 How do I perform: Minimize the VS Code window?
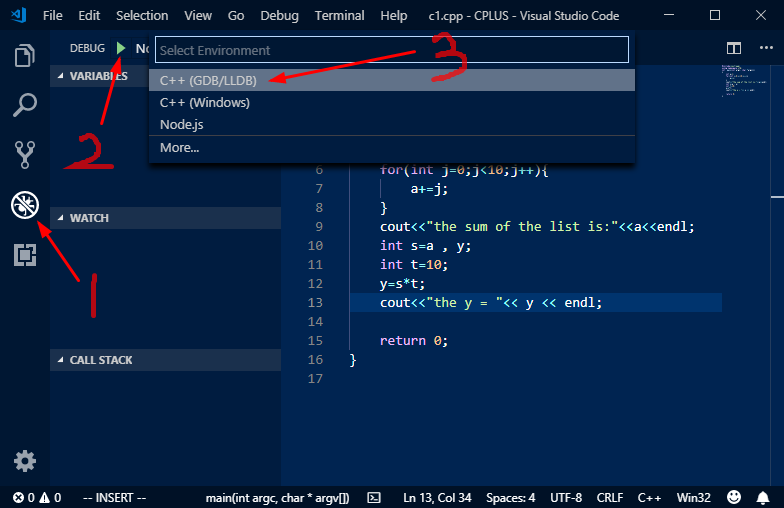pos(668,16)
